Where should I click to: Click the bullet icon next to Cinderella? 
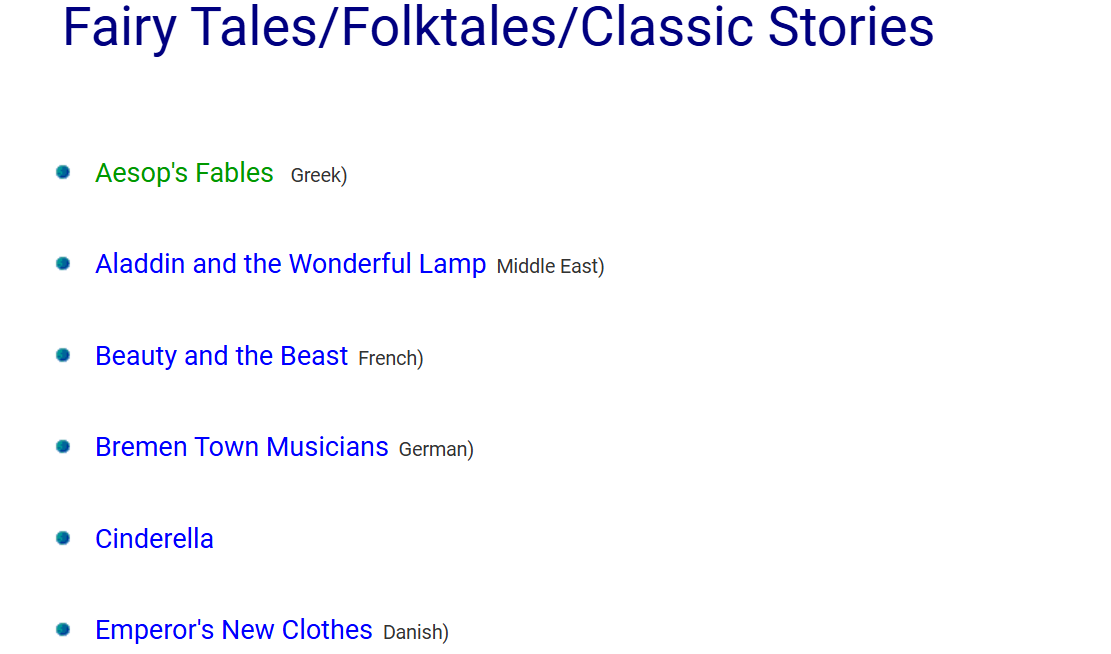(63, 538)
